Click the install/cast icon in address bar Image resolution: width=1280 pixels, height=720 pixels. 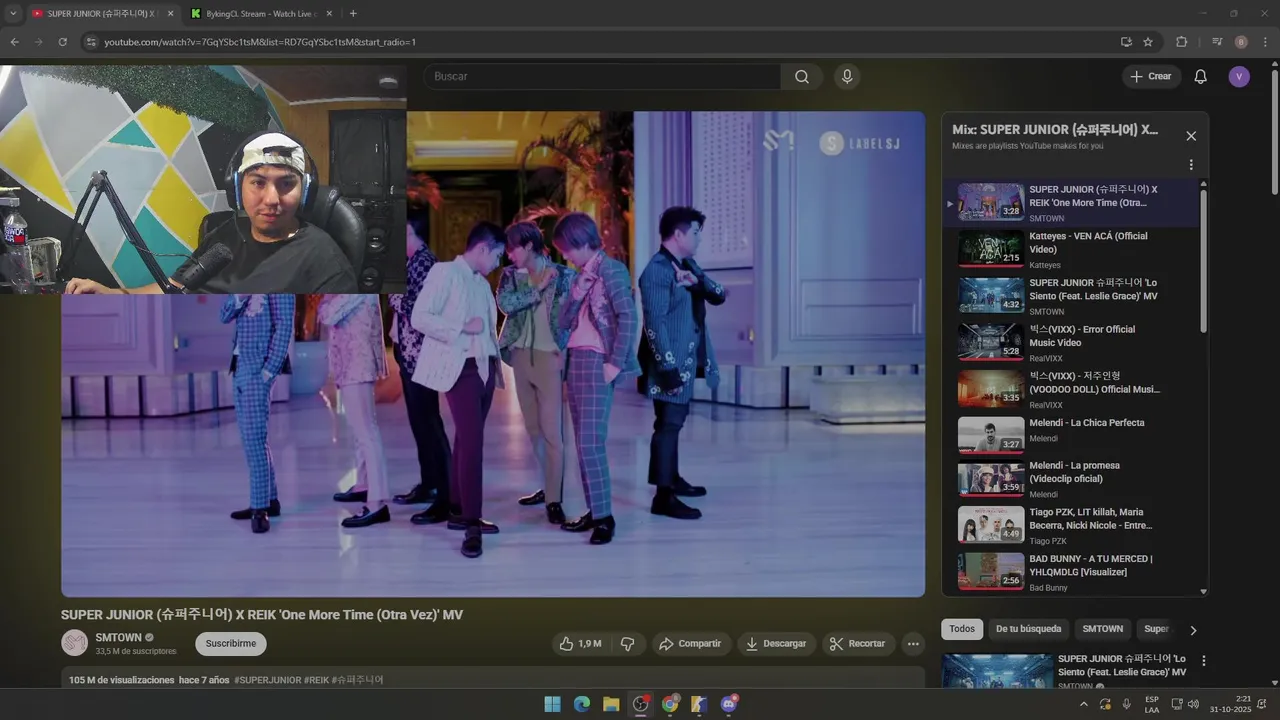coord(1126,42)
